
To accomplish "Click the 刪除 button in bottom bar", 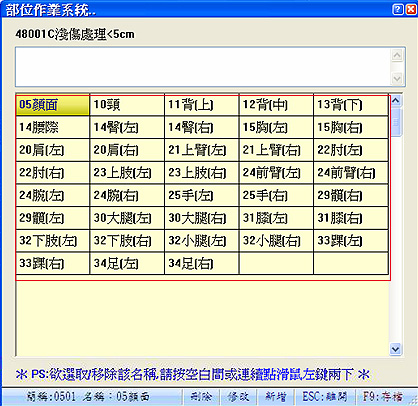I will coord(201,397).
